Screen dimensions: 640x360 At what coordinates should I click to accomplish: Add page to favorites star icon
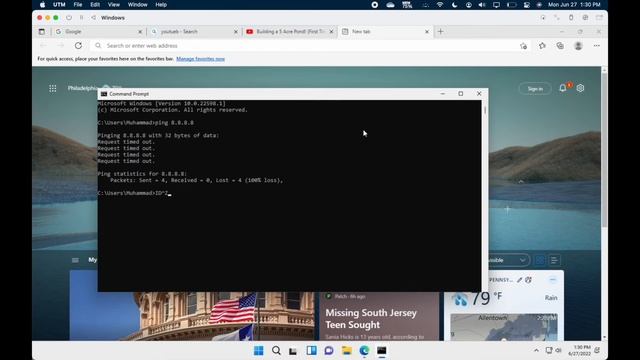pyautogui.click(x=524, y=46)
